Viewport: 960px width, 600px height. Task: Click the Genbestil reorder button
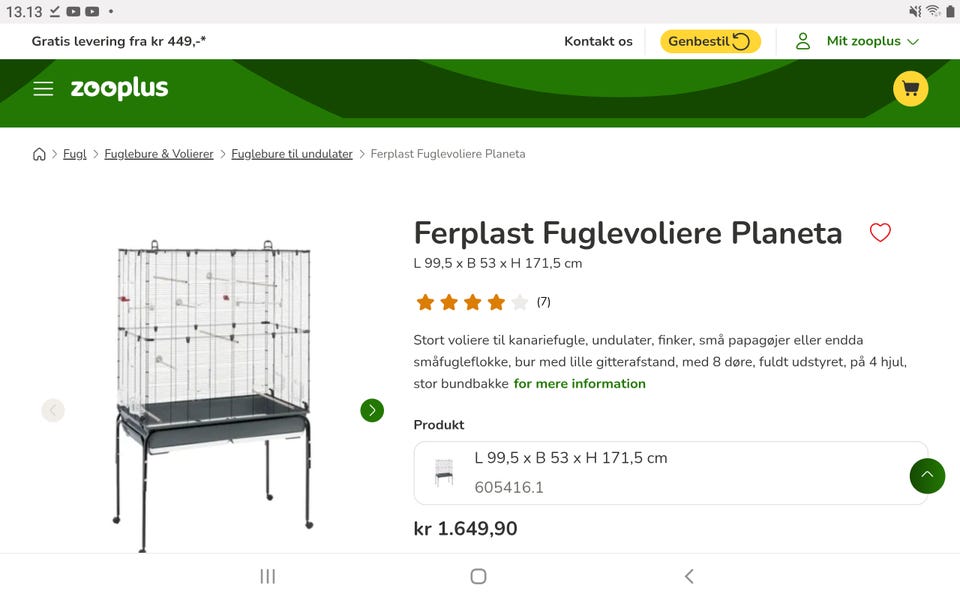click(710, 41)
